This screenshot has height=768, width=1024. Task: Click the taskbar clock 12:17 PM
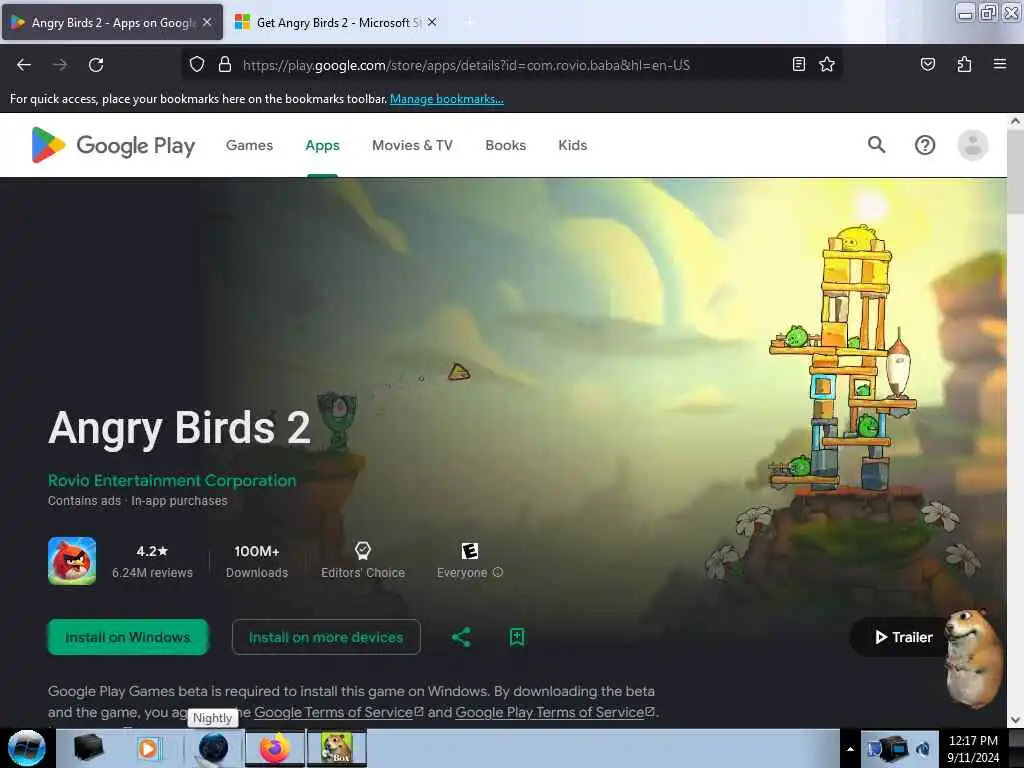(x=973, y=748)
